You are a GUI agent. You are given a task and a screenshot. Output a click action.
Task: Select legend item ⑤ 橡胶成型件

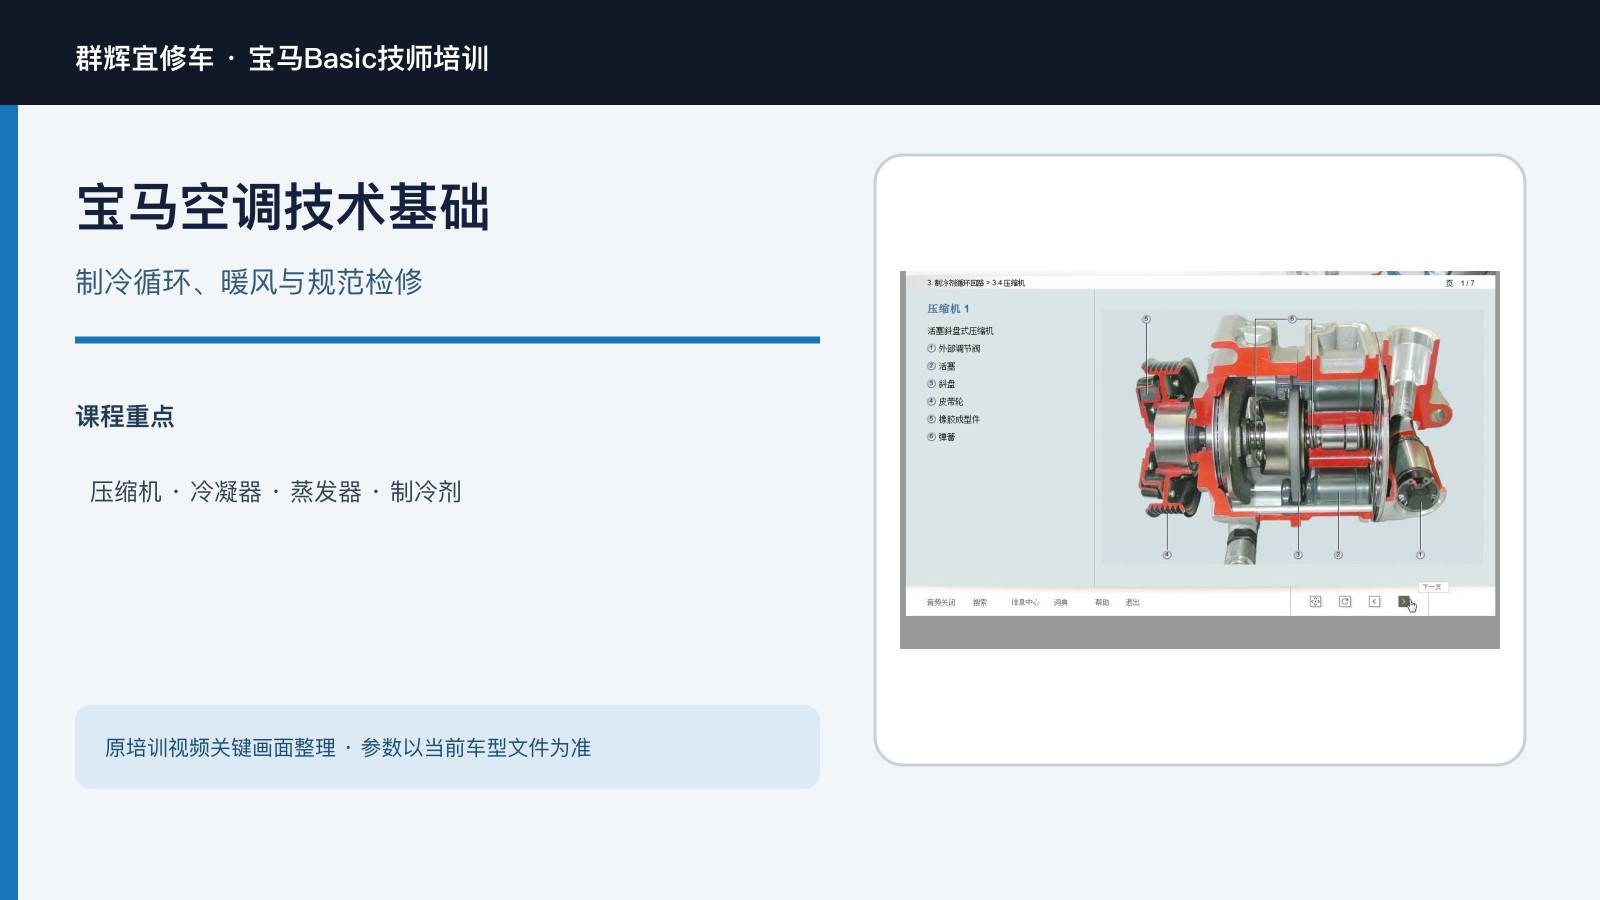(x=953, y=420)
